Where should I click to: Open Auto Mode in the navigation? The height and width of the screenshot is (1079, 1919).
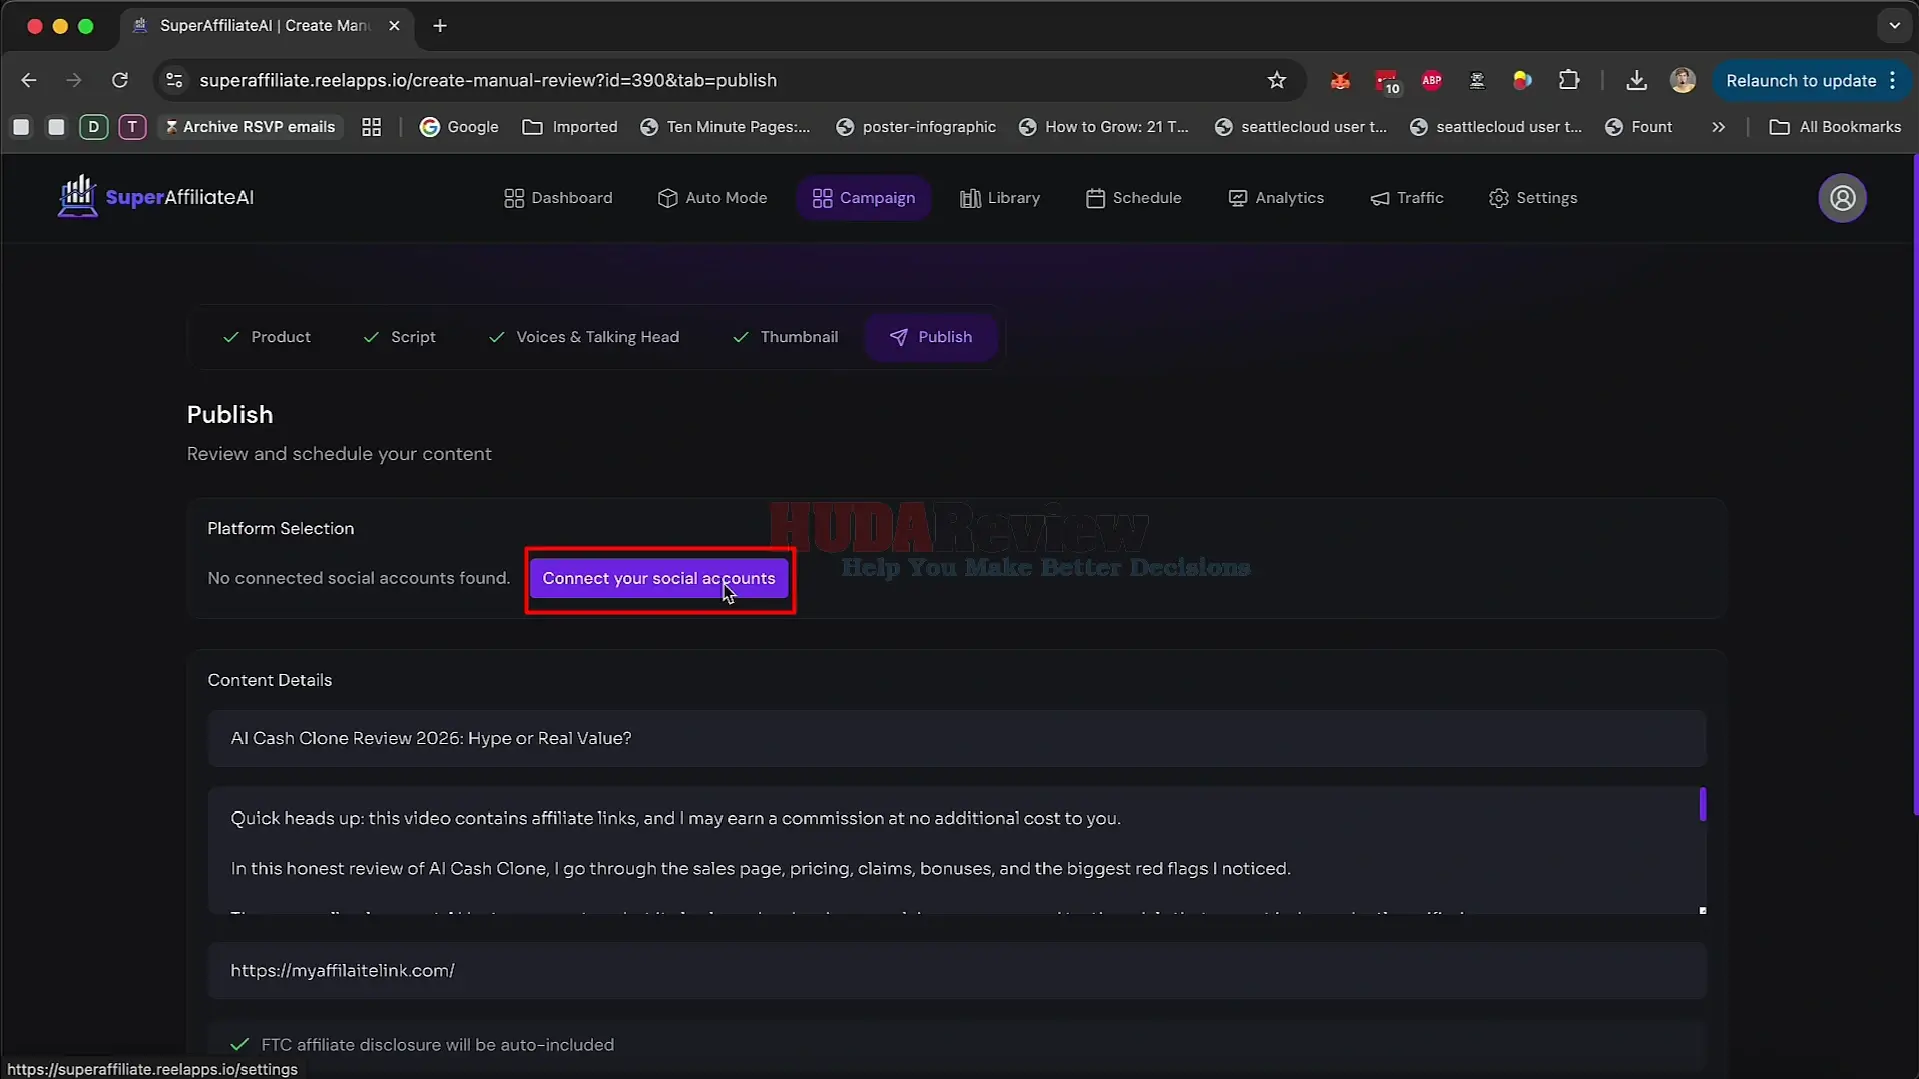click(x=712, y=198)
